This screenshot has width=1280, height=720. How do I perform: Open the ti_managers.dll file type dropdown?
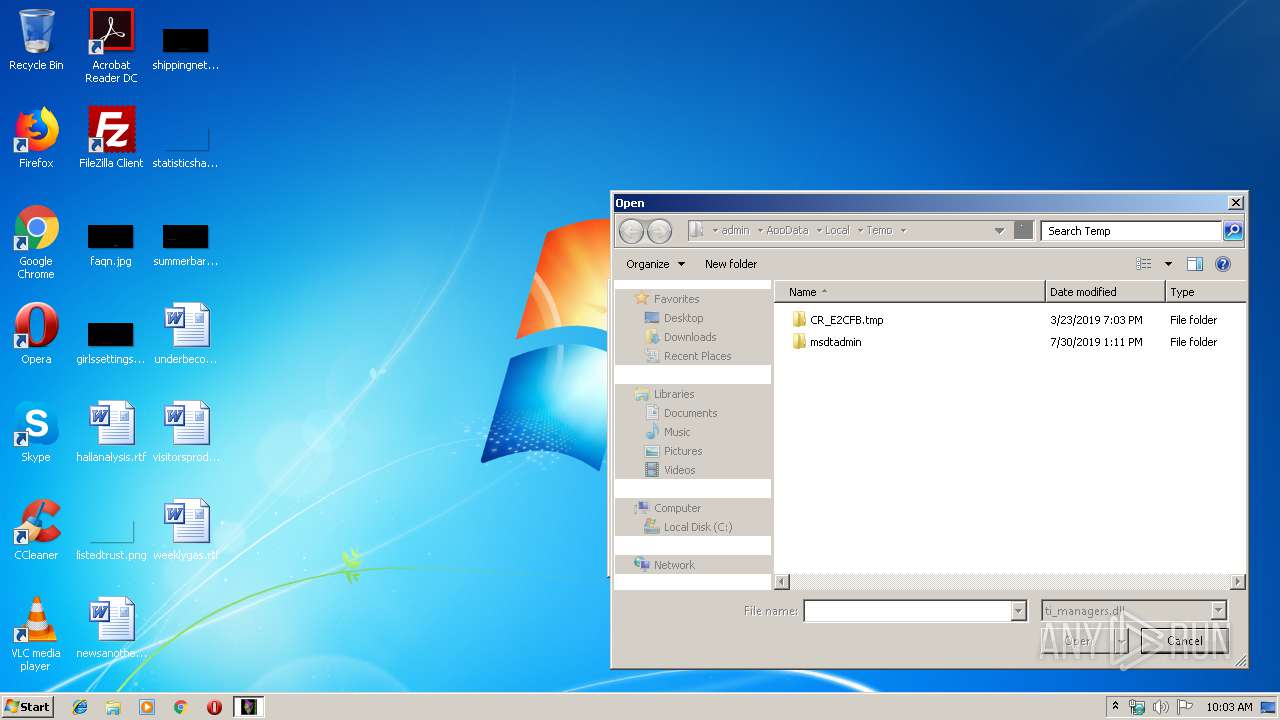click(x=1134, y=611)
